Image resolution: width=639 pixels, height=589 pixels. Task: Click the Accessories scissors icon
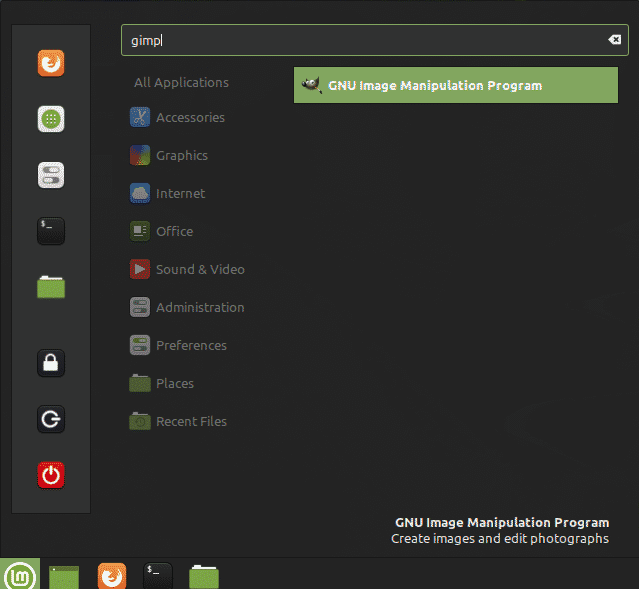tap(140, 117)
